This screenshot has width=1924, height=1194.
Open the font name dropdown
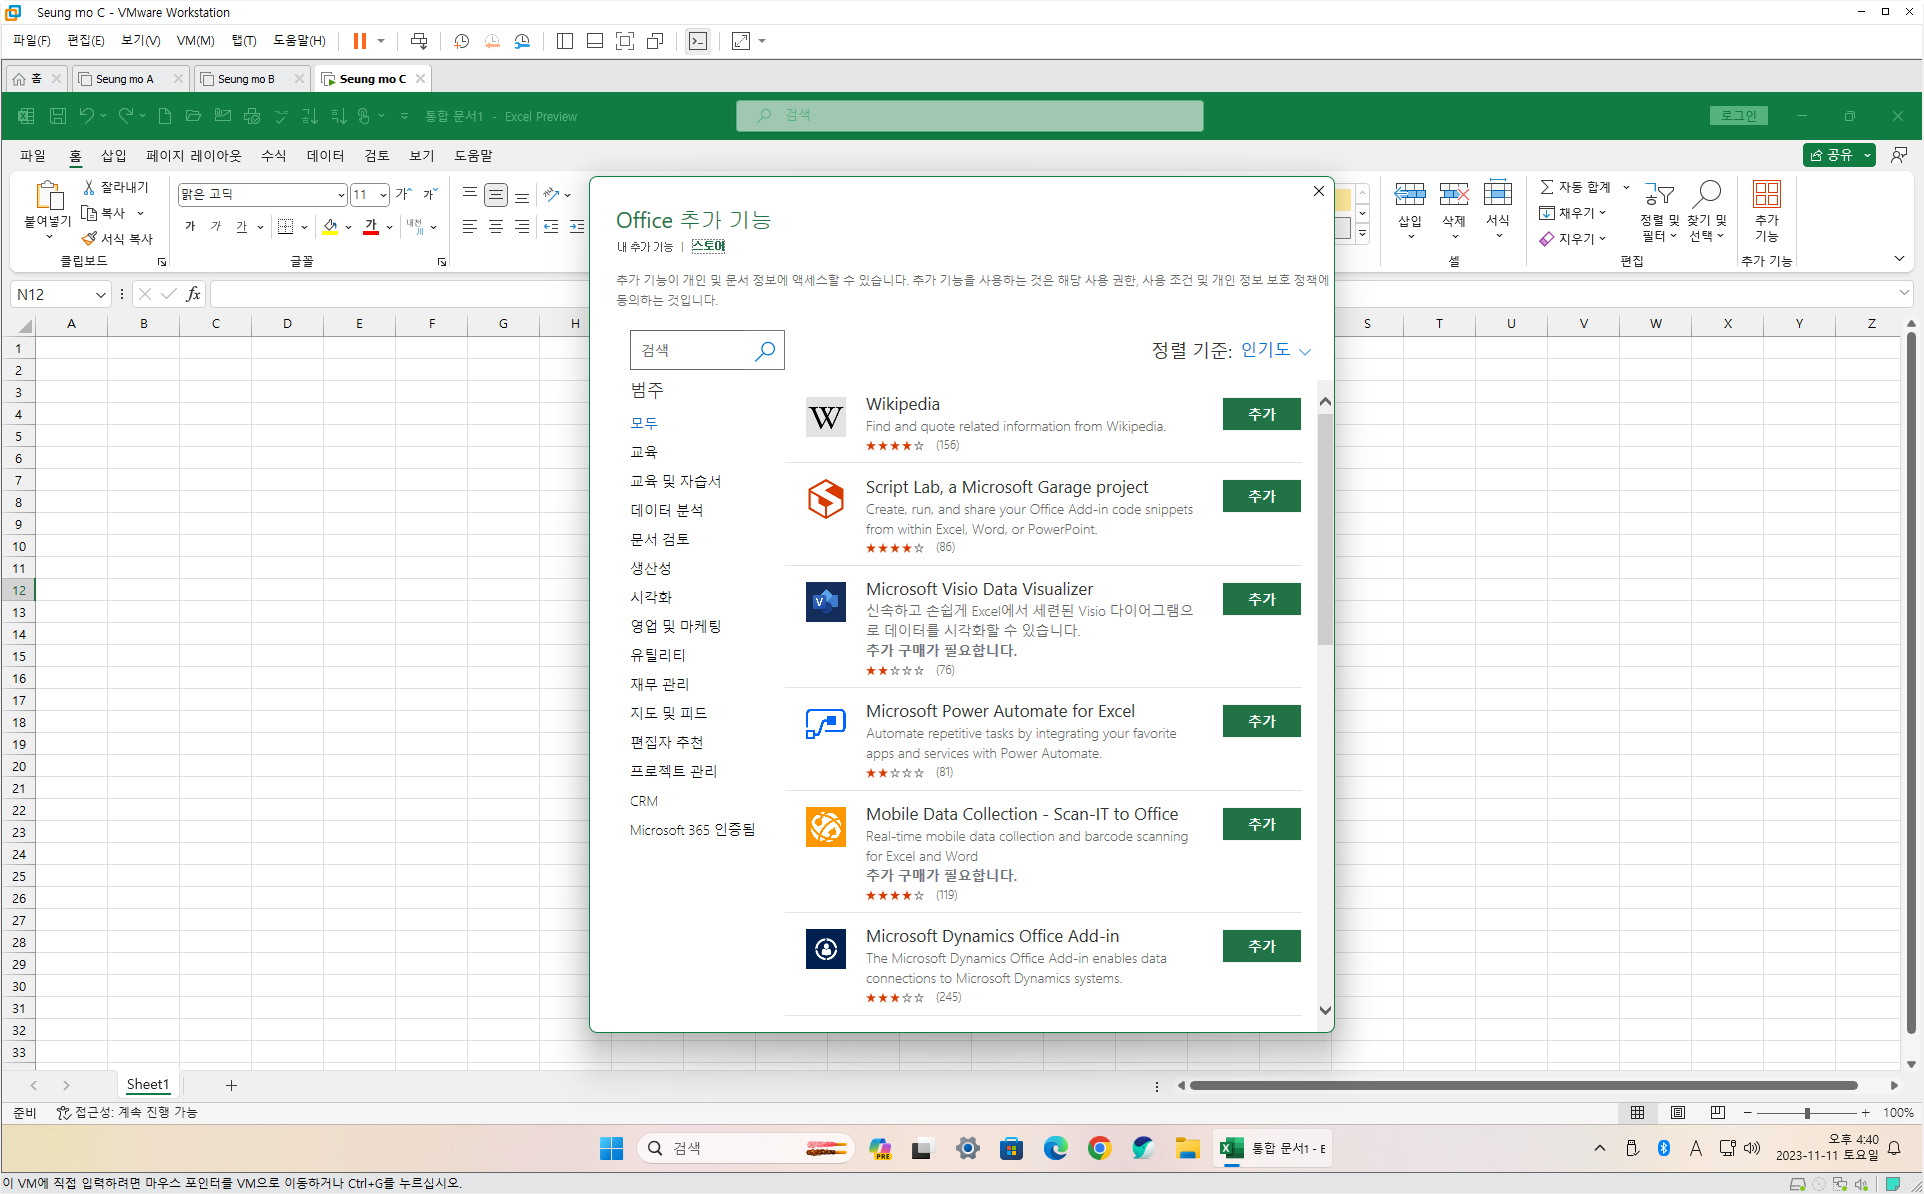(x=341, y=195)
